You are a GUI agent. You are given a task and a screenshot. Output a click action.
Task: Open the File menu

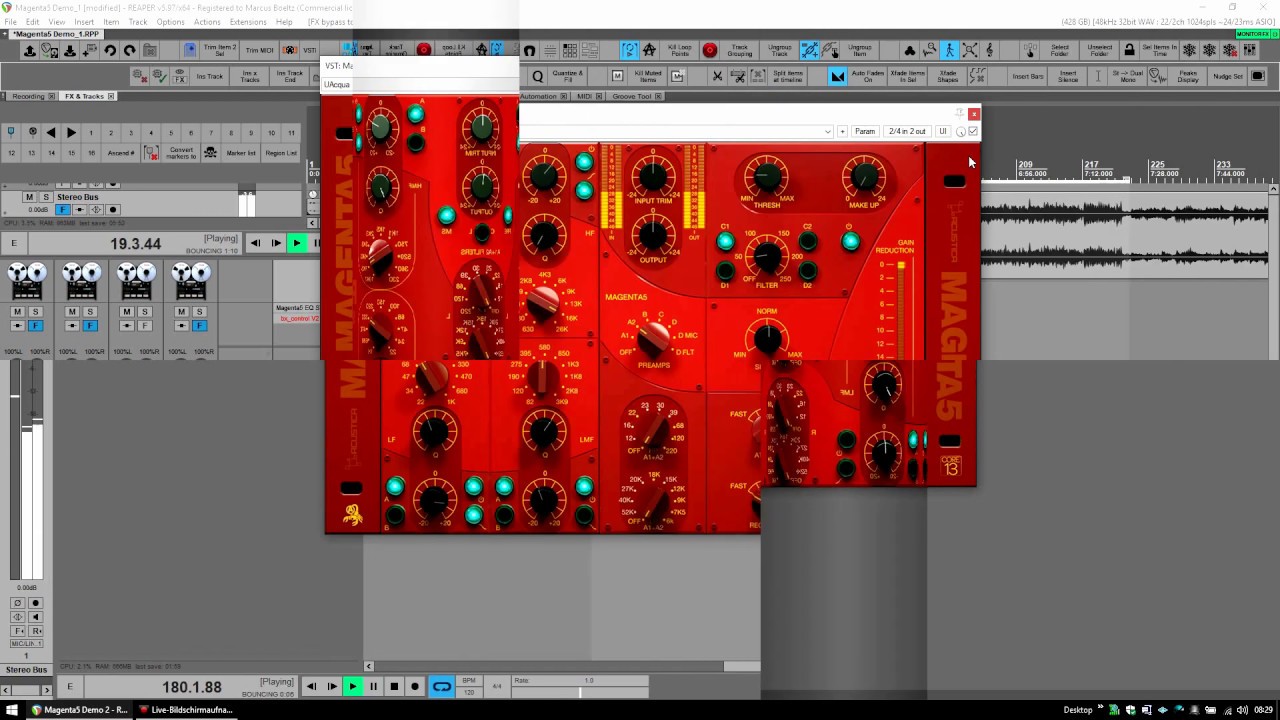(x=11, y=22)
